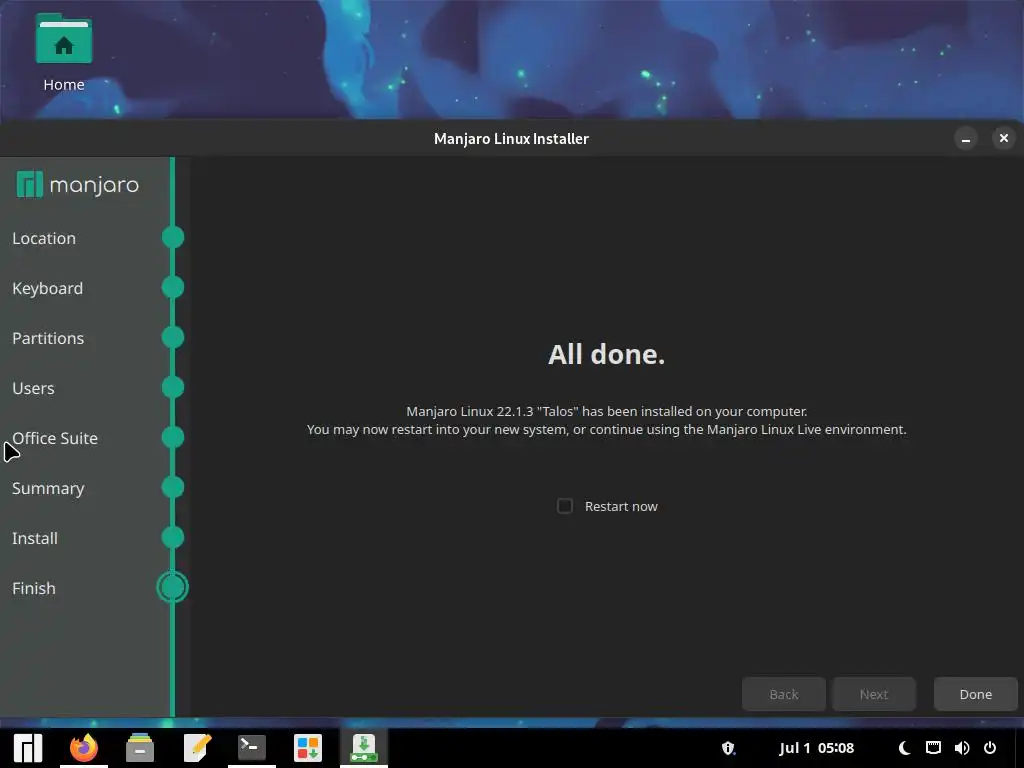Click the Location step progress dot
Screen dimensions: 1024x768
(172, 237)
